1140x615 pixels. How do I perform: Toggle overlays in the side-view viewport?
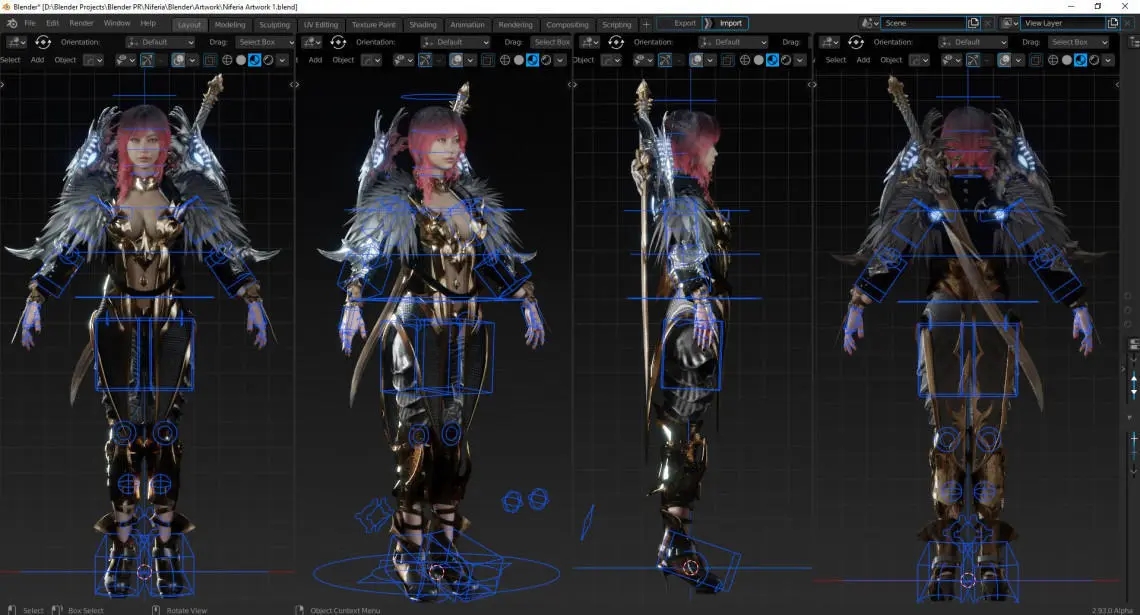697,60
